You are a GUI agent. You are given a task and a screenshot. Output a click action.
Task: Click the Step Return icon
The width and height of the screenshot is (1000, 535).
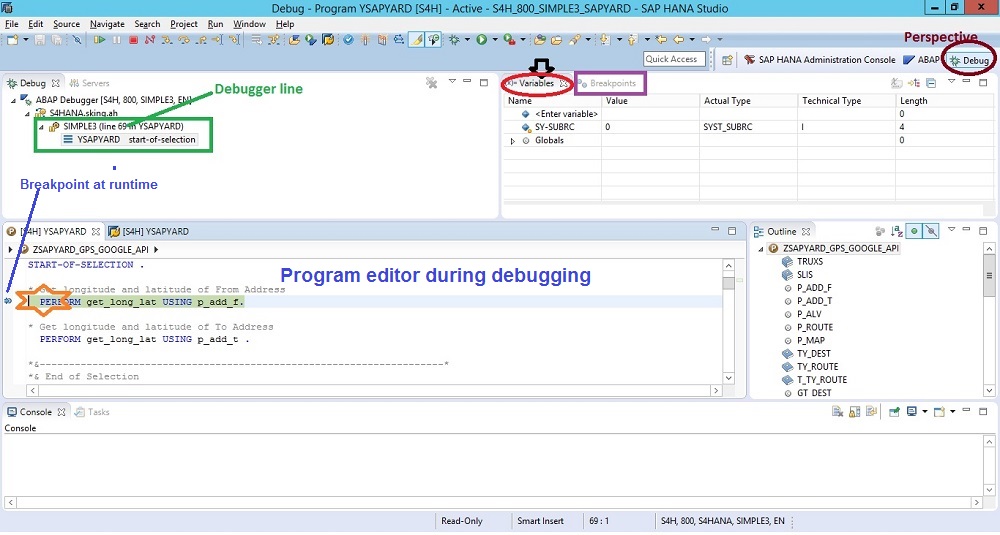click(201, 40)
